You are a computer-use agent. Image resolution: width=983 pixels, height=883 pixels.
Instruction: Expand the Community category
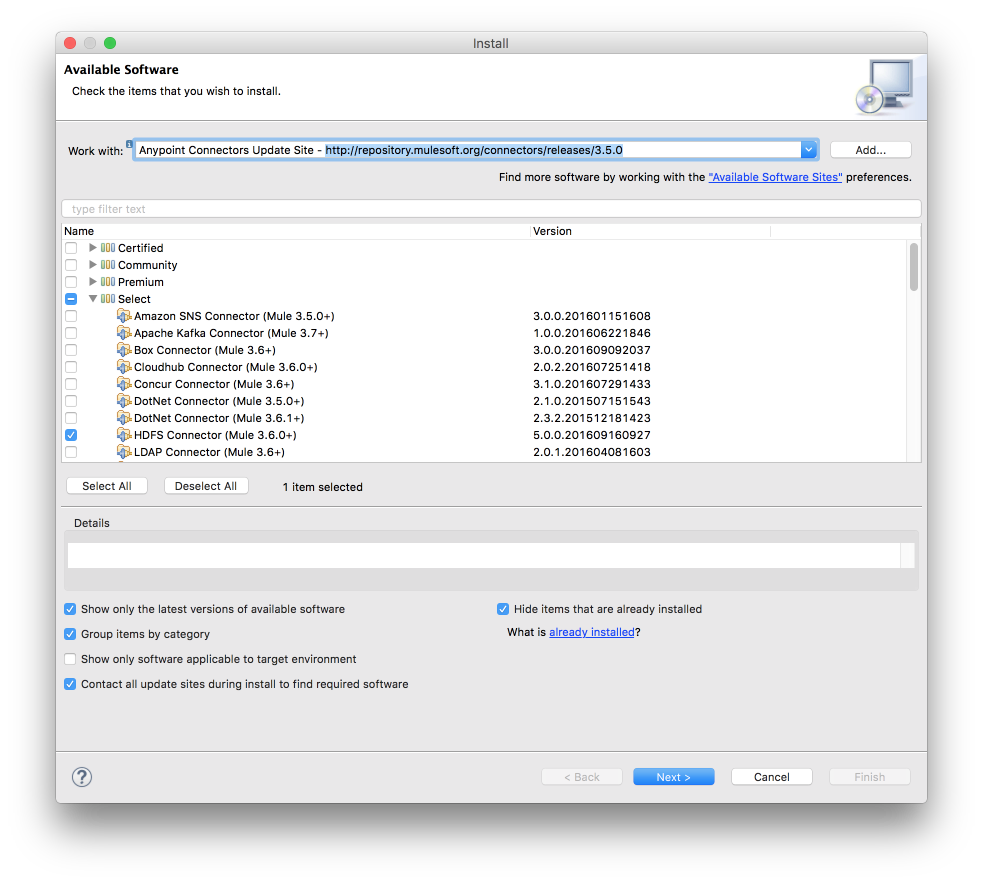(x=93, y=265)
